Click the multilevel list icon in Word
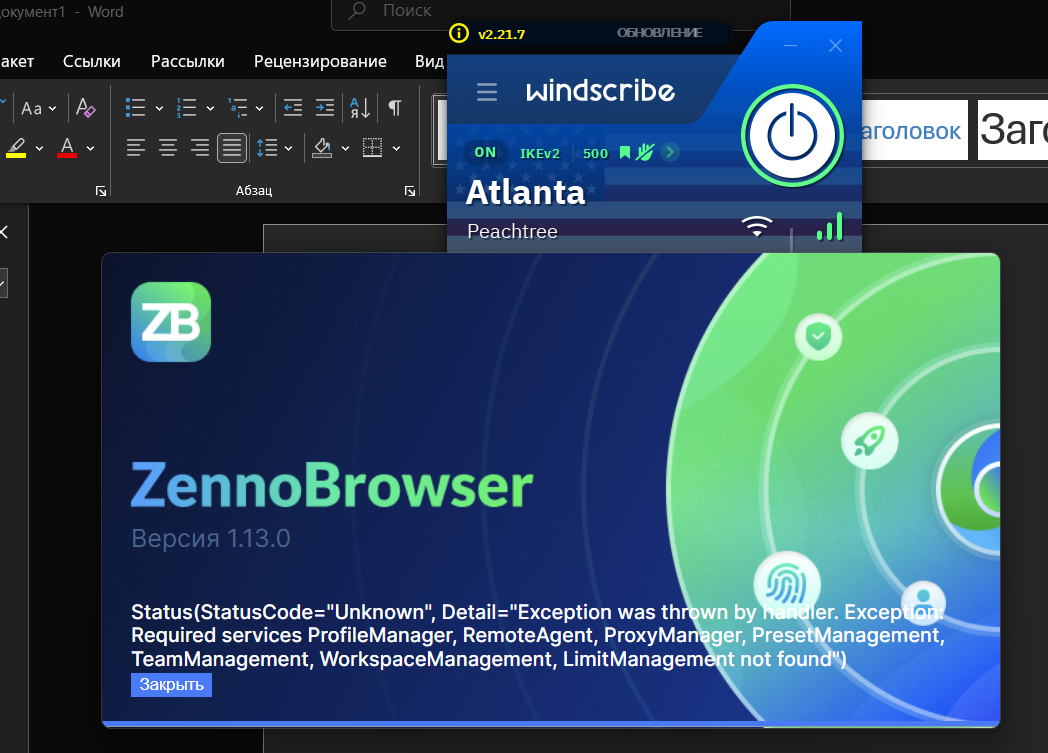The image size is (1048, 753). [237, 108]
